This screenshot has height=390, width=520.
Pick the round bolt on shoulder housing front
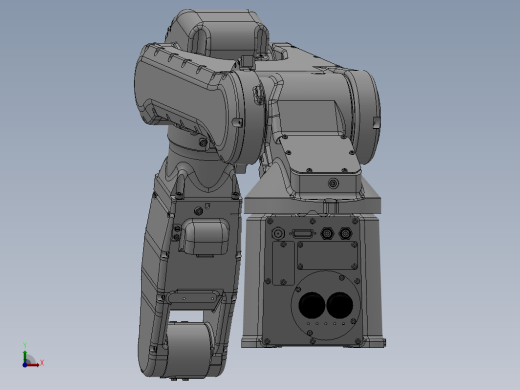(x=333, y=183)
